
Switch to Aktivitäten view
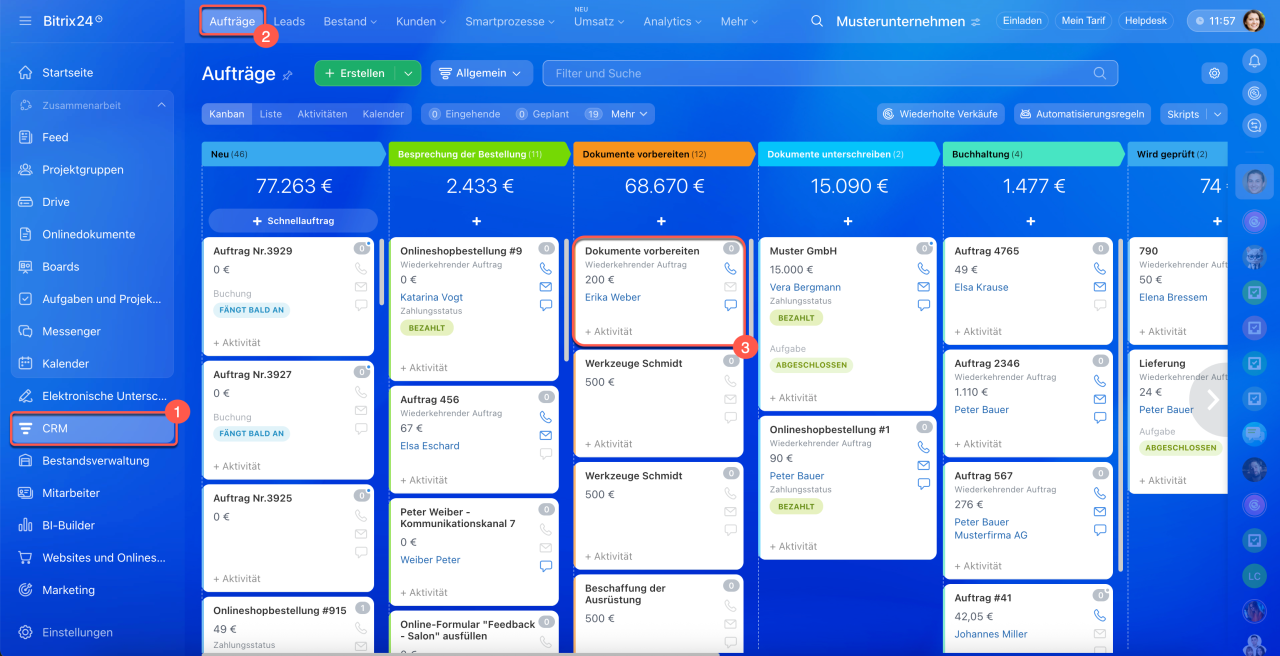coord(322,114)
